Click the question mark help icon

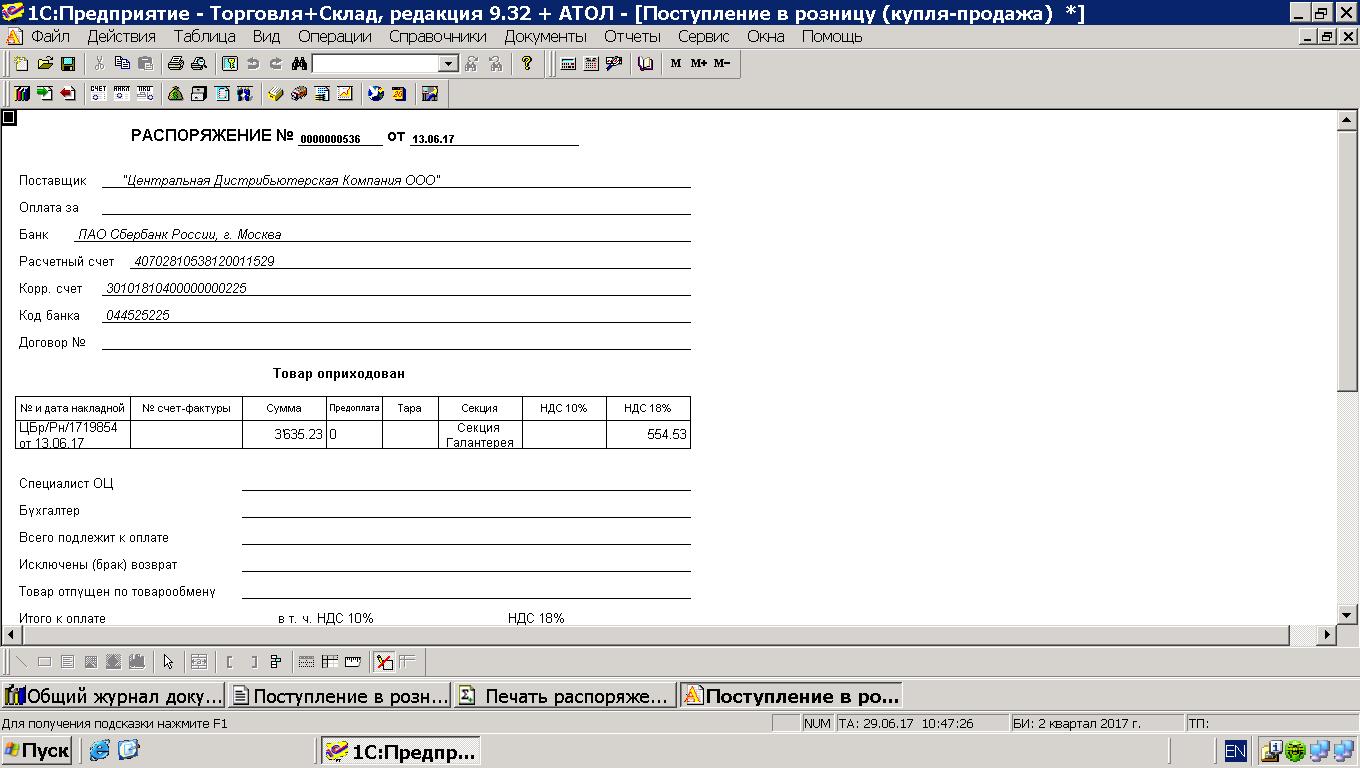pos(527,64)
